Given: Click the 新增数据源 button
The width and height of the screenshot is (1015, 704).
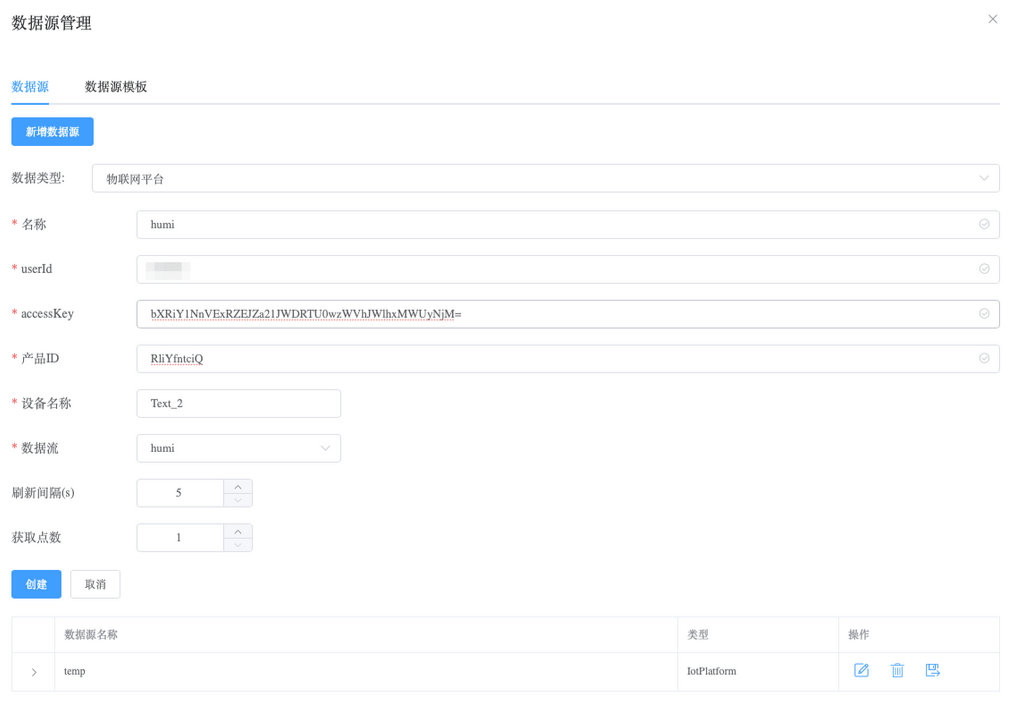Looking at the screenshot, I should [52, 132].
